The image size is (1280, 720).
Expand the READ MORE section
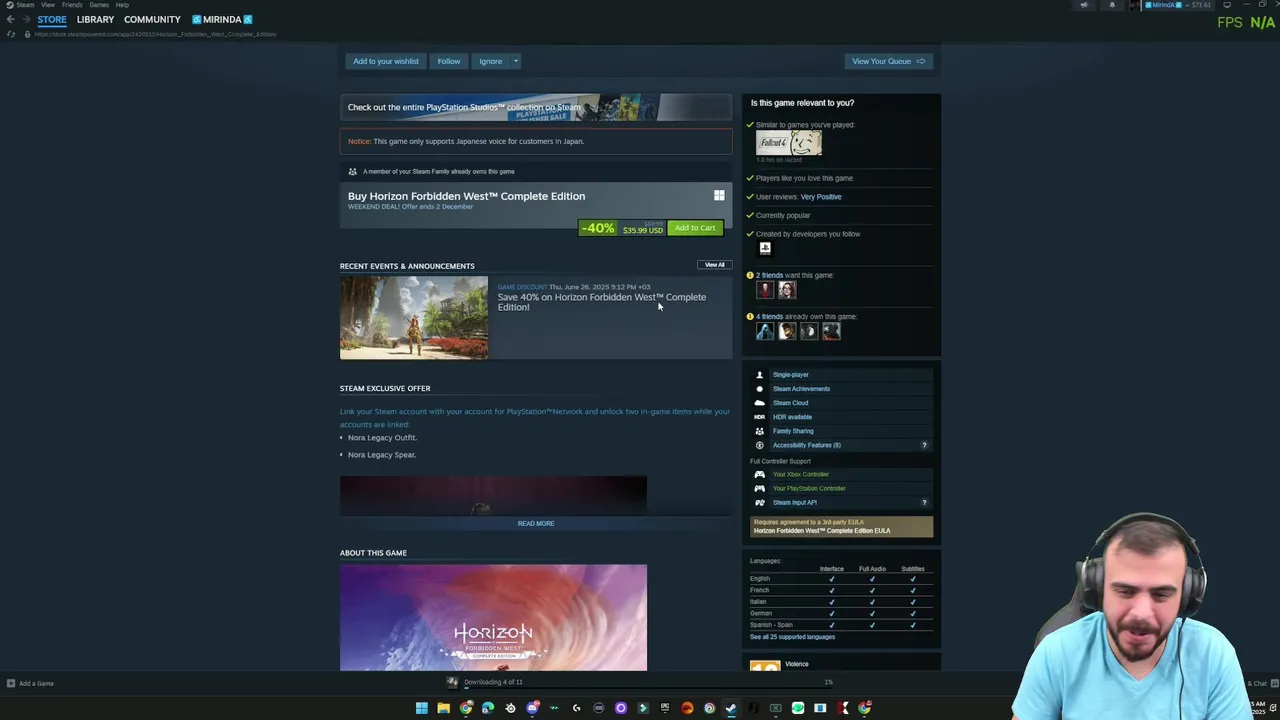pos(536,523)
